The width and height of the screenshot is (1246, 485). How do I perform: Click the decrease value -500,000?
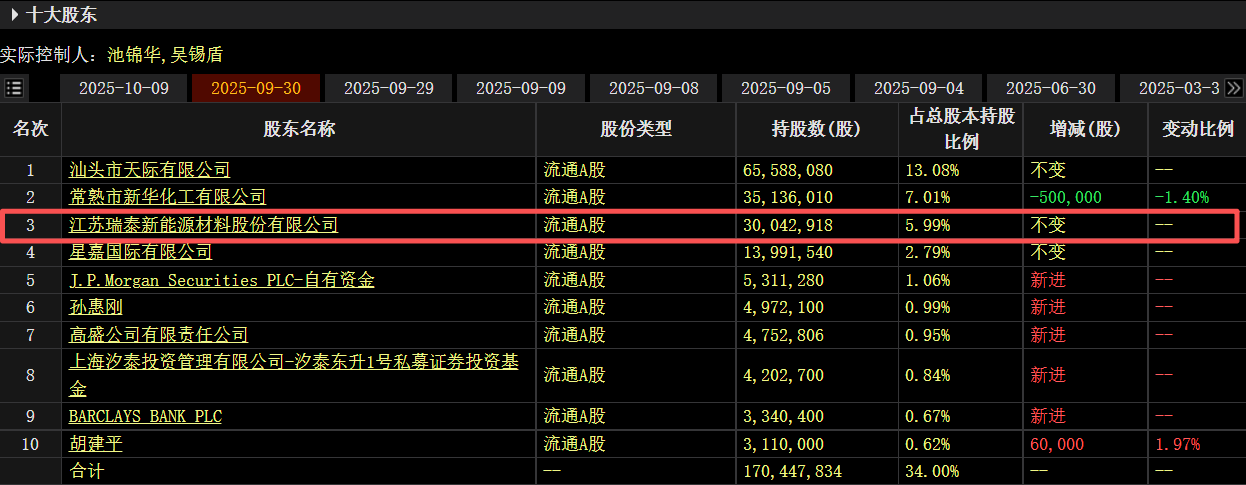(1066, 197)
